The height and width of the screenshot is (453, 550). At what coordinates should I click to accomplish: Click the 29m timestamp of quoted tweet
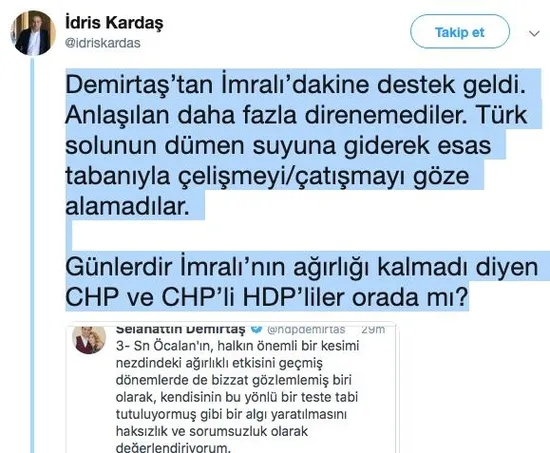373,329
